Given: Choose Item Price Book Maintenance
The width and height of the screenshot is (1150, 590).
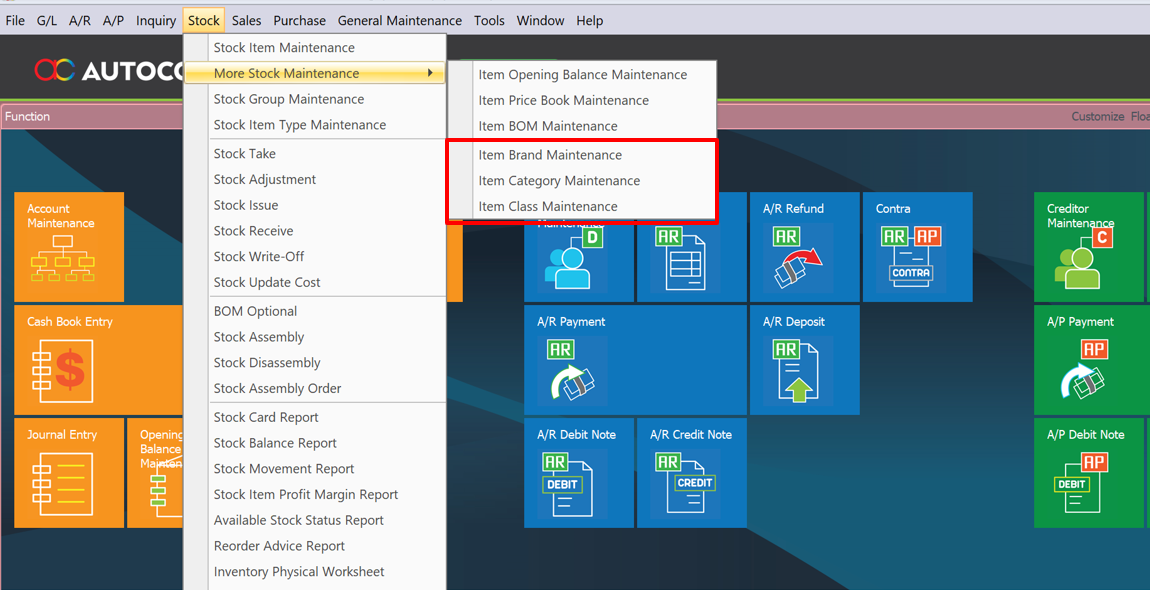Looking at the screenshot, I should (582, 101).
